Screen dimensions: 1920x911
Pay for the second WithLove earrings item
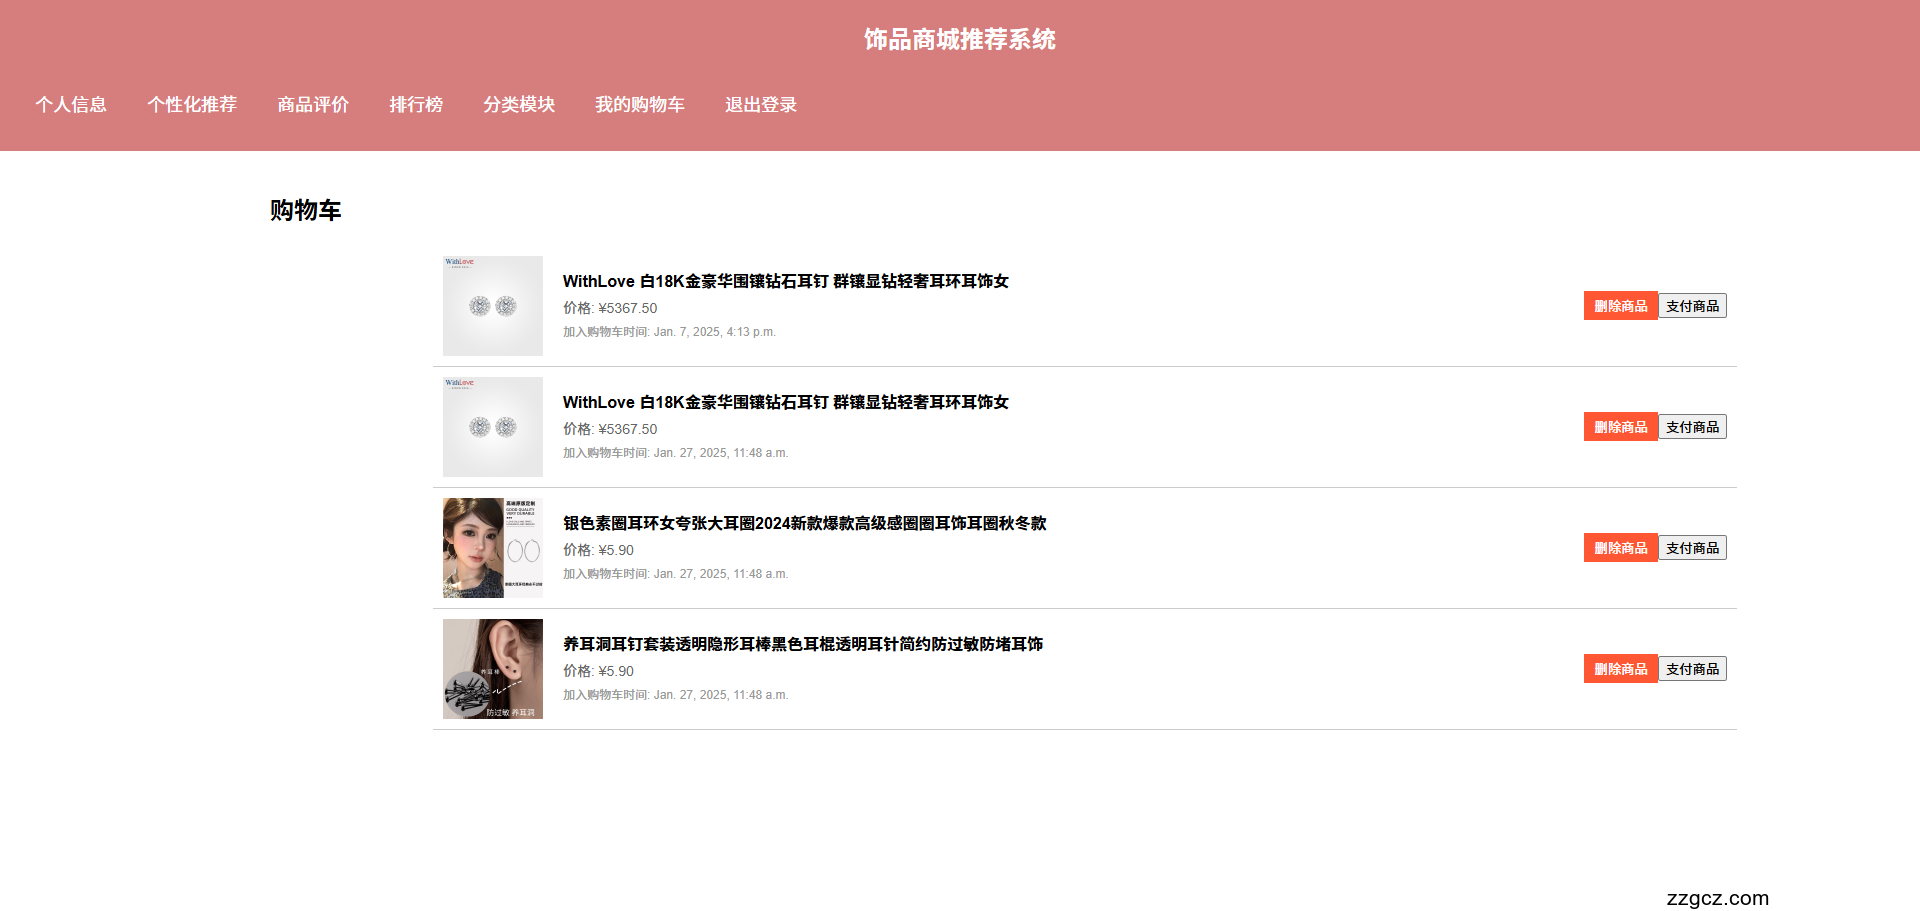[x=1693, y=426]
